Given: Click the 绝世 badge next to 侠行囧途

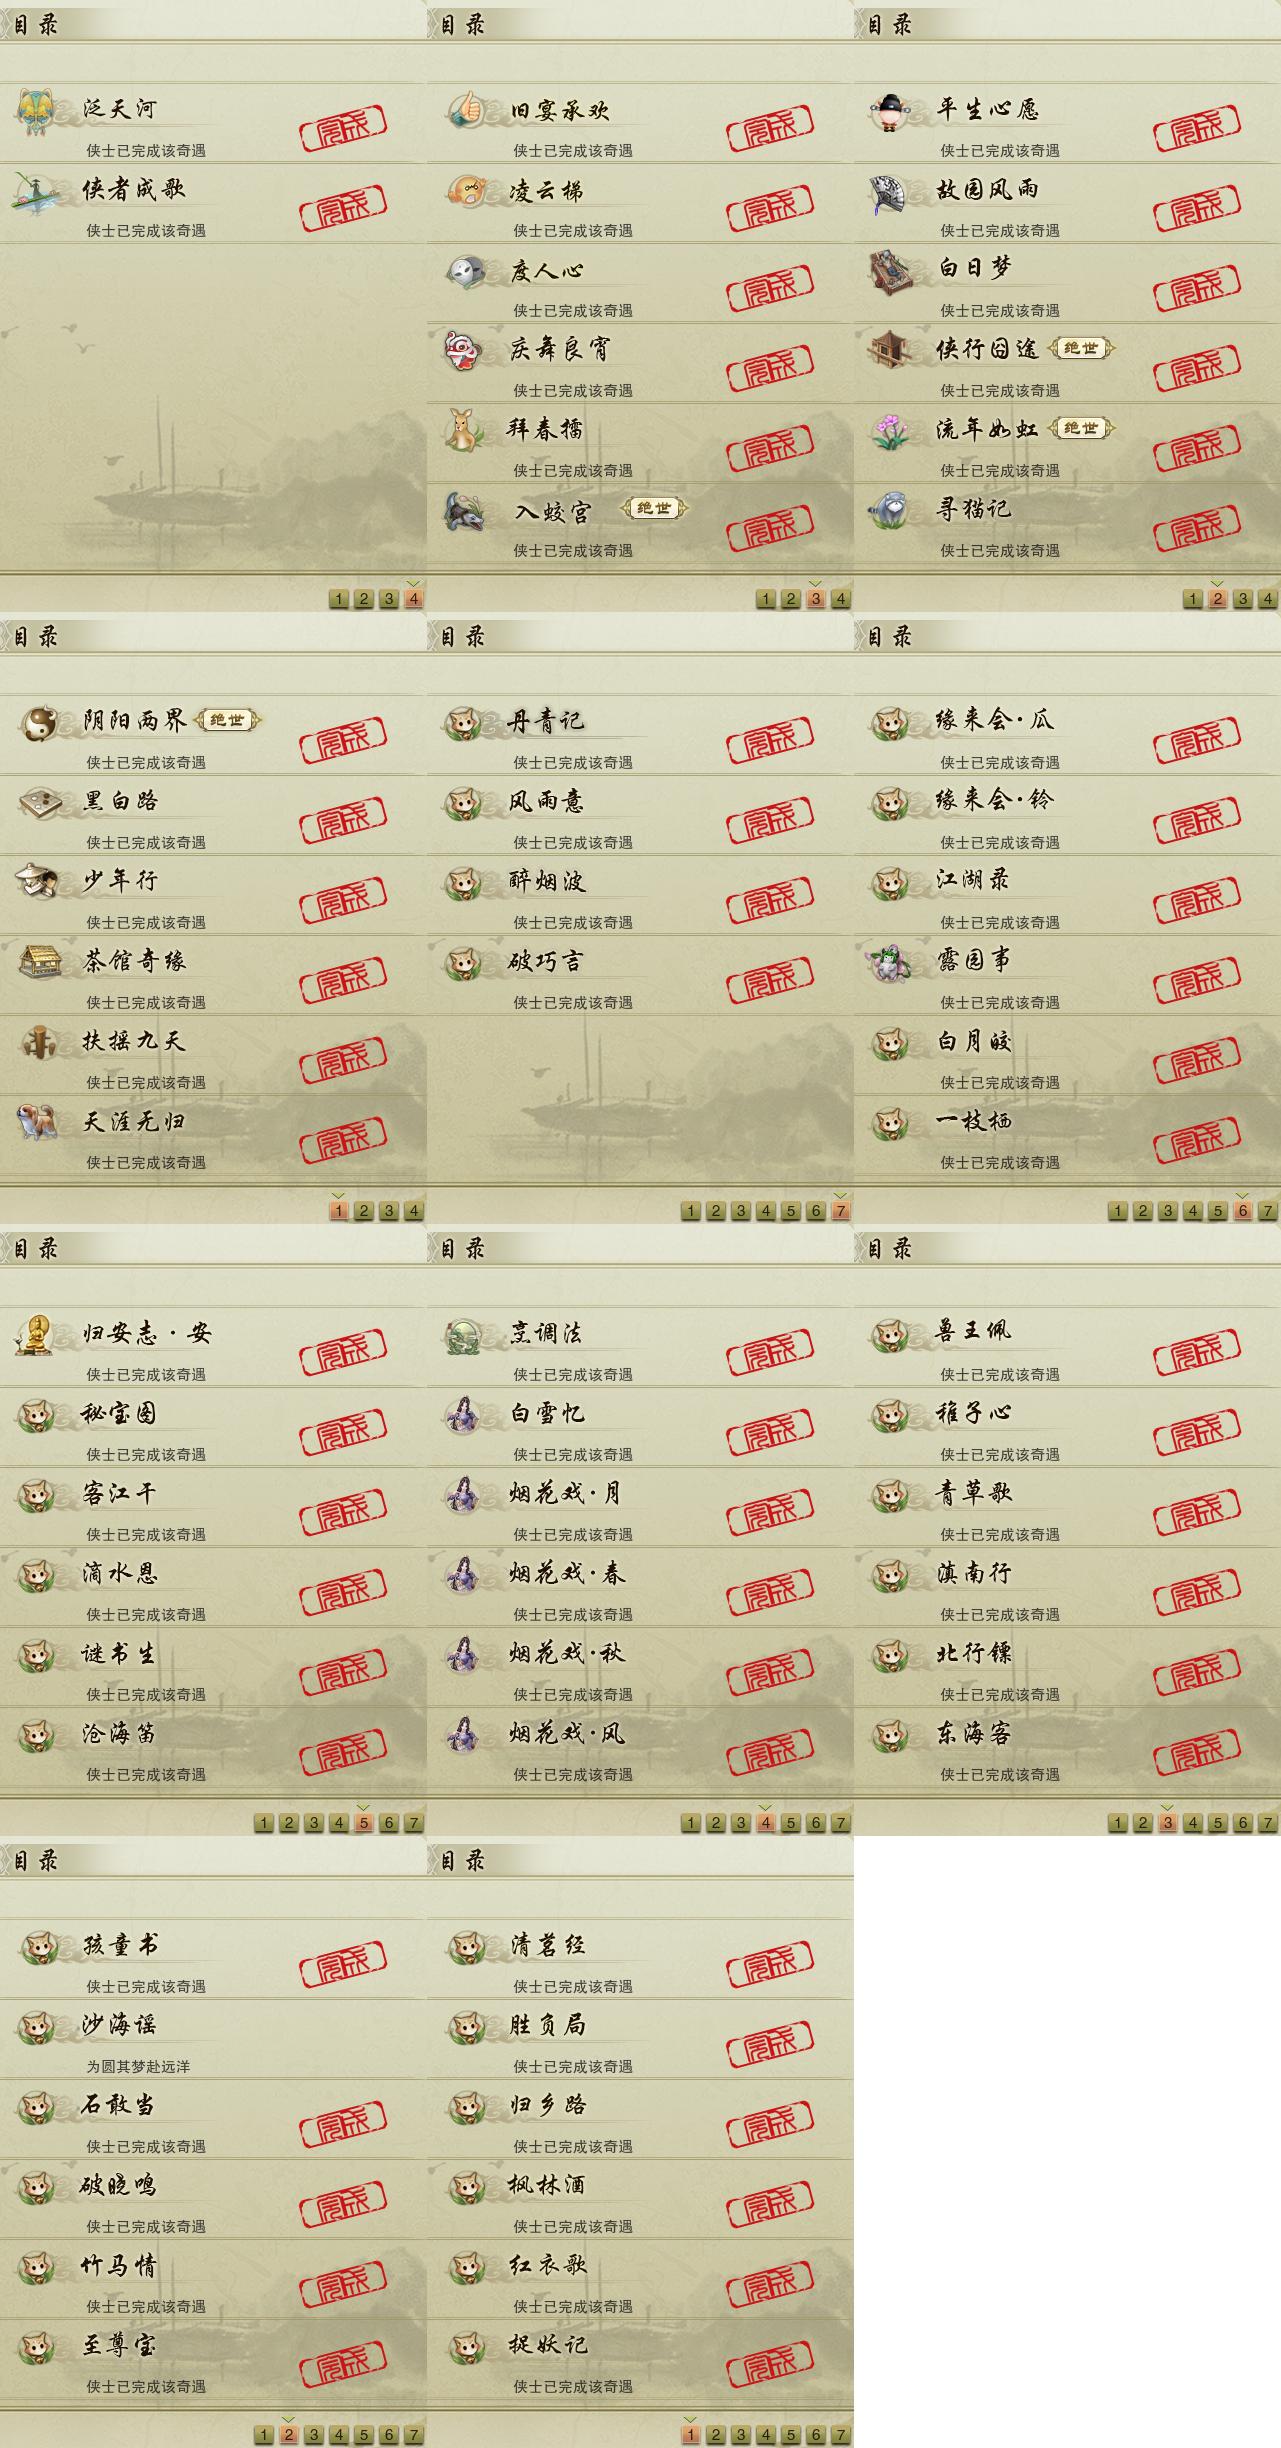Looking at the screenshot, I should click(1081, 348).
